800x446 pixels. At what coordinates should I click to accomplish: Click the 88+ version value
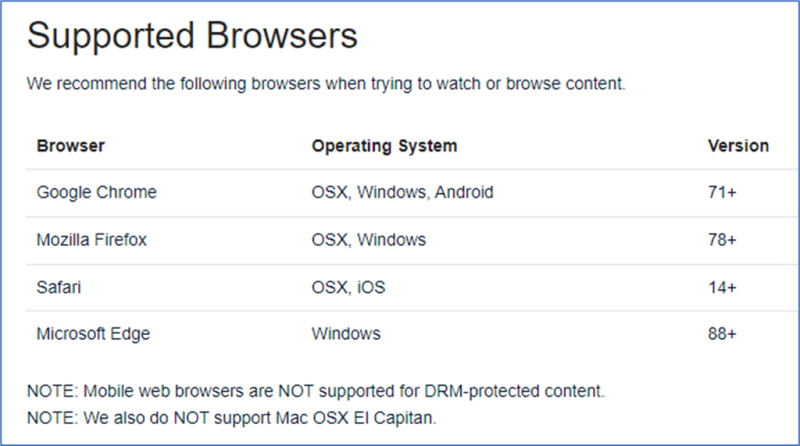click(x=722, y=334)
